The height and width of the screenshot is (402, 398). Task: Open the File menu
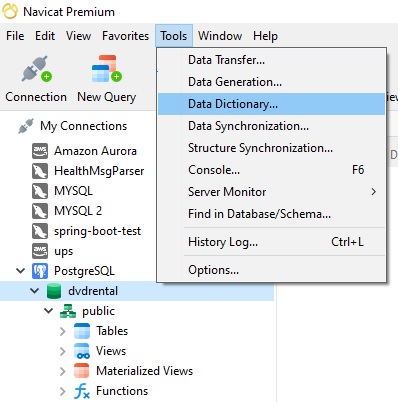pos(15,36)
